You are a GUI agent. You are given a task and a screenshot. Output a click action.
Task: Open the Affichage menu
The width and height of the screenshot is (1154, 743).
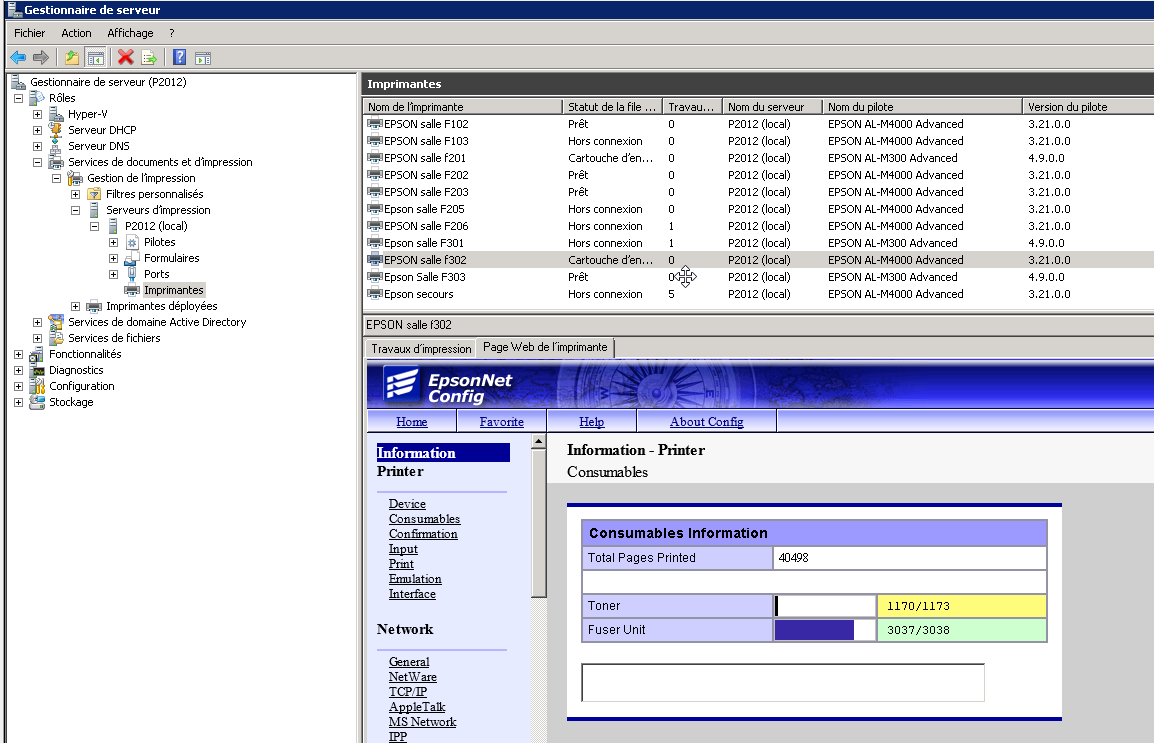130,33
